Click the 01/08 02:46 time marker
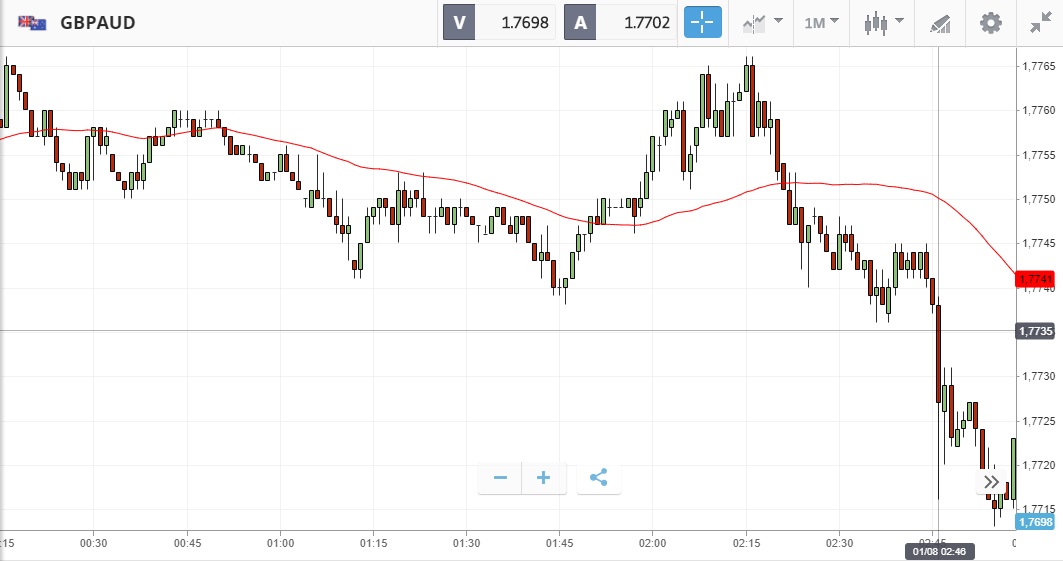 [x=937, y=551]
